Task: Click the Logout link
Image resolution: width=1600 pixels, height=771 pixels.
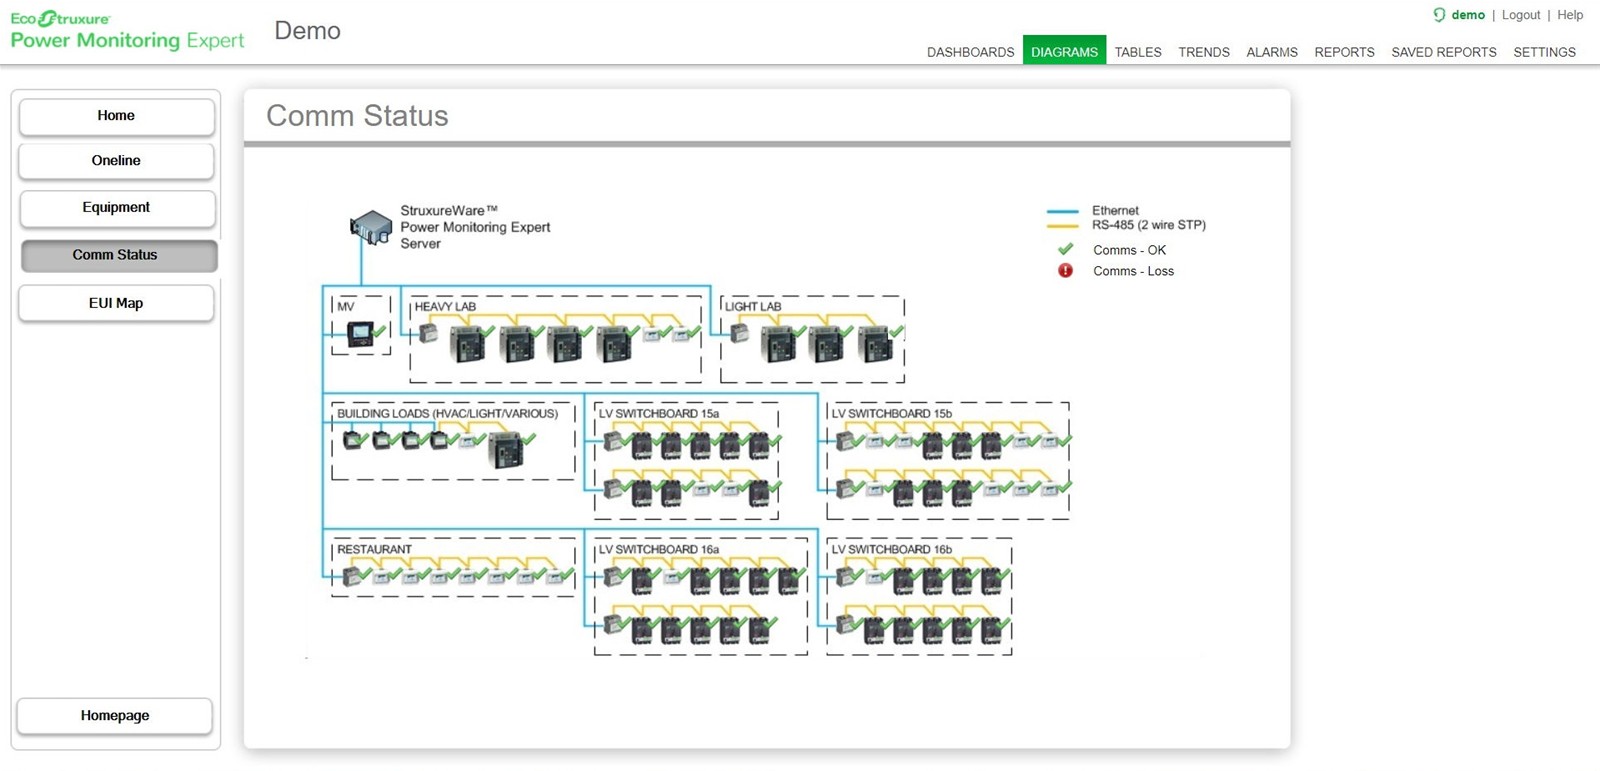Action: 1520,15
